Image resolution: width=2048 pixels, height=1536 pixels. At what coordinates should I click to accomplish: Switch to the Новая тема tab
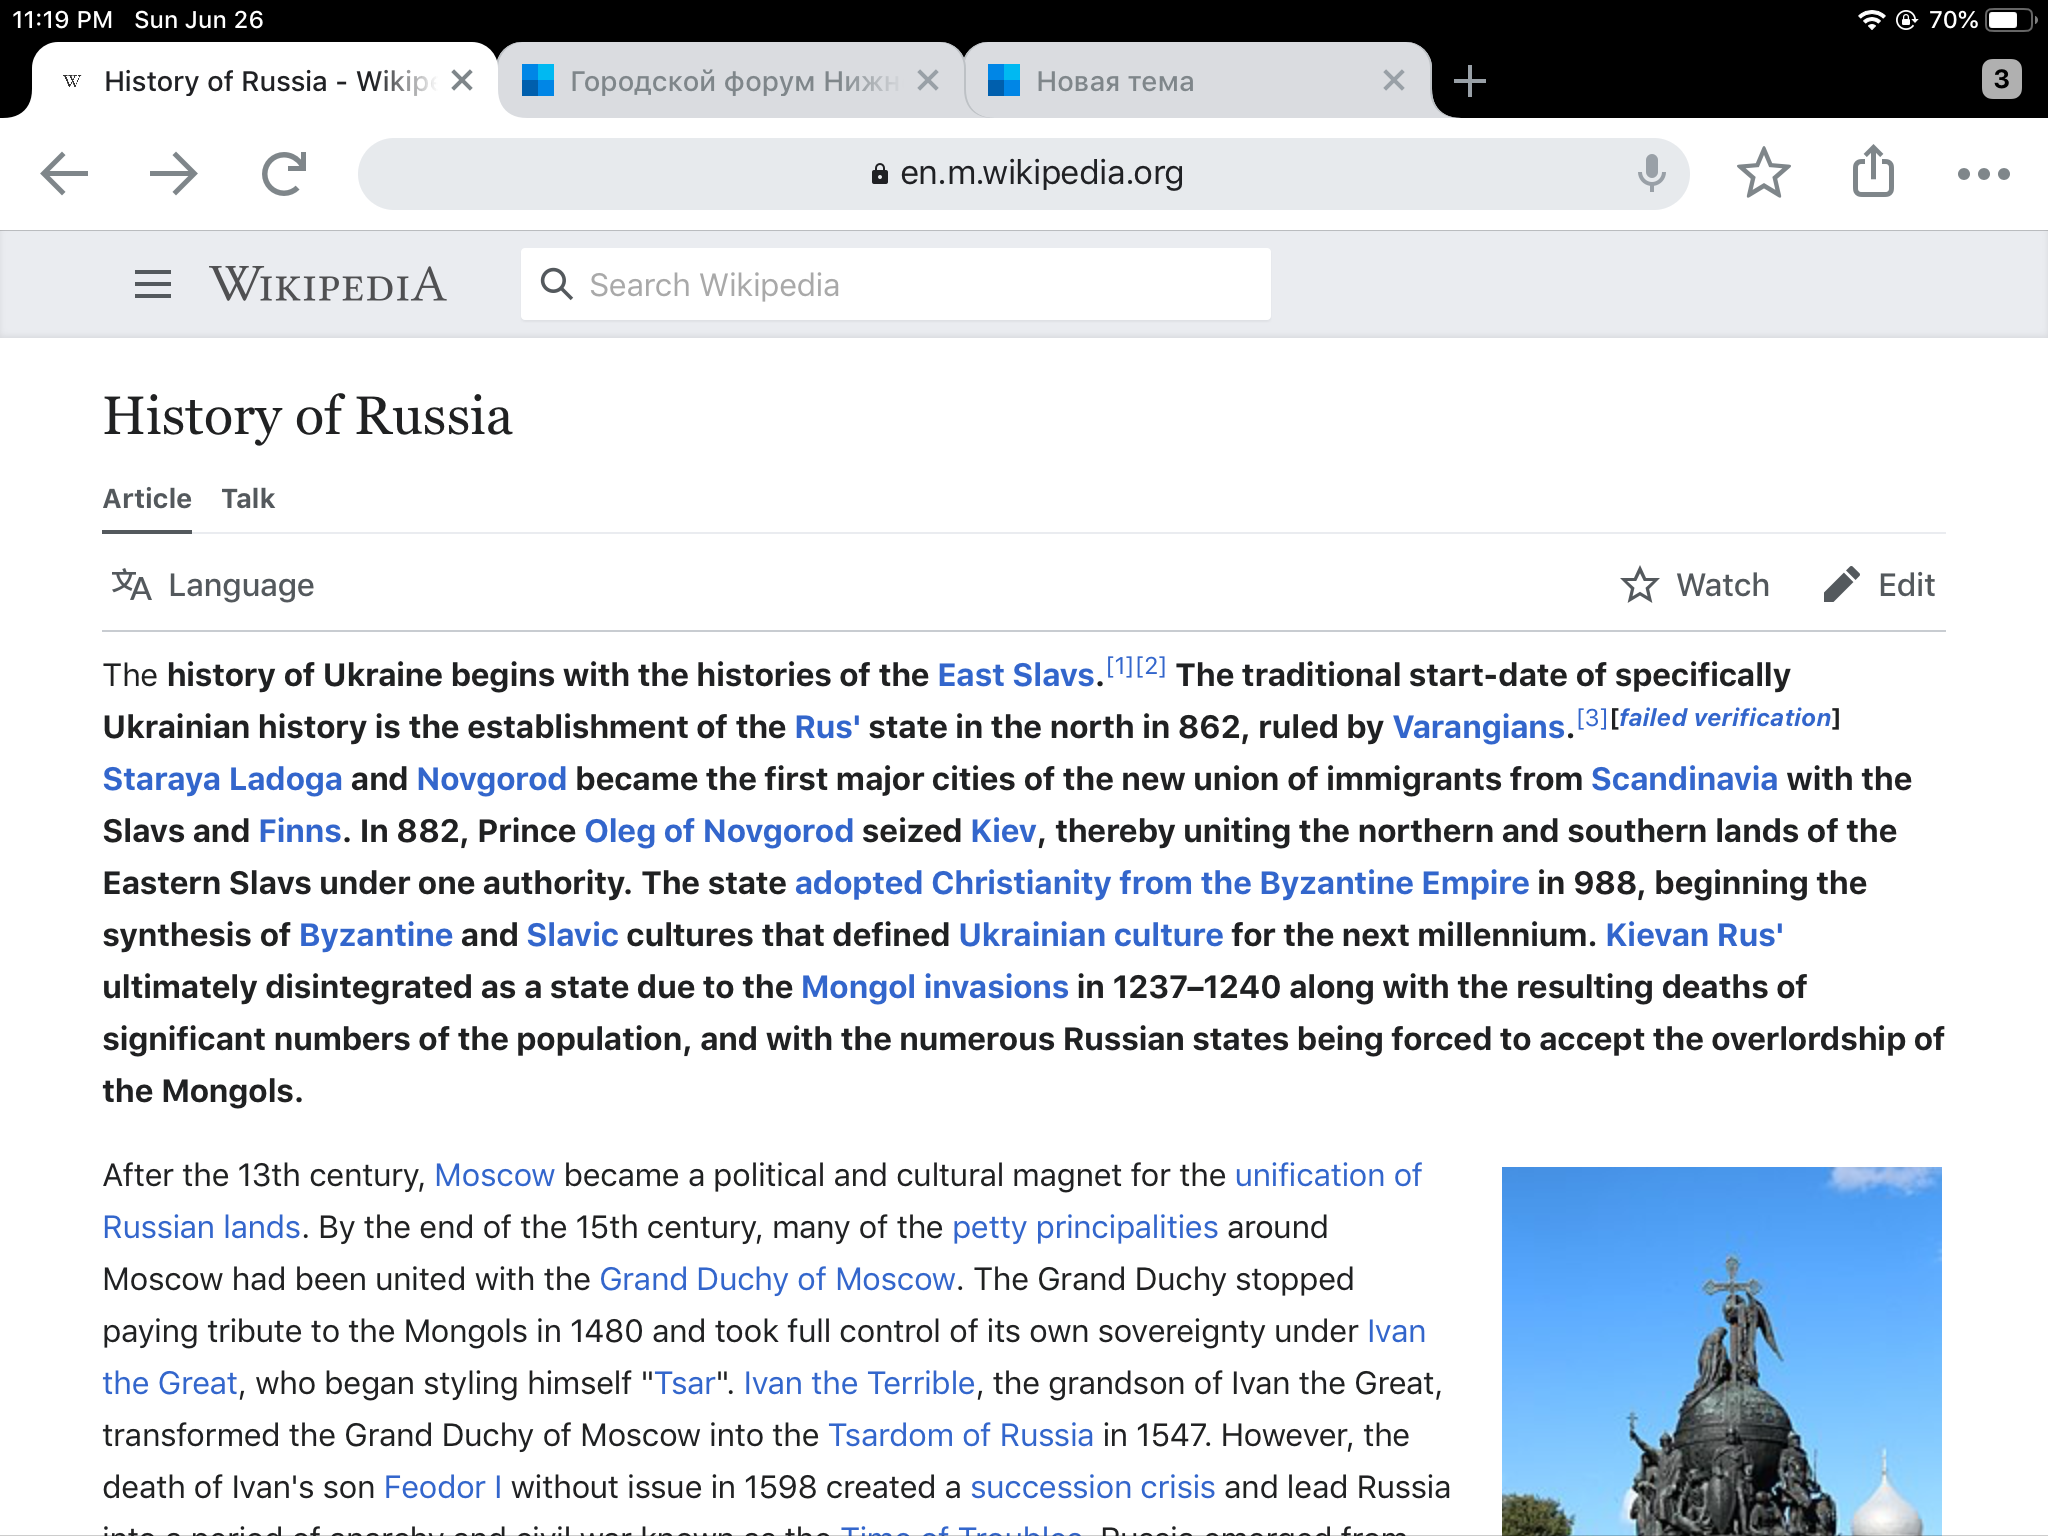[x=1198, y=81]
